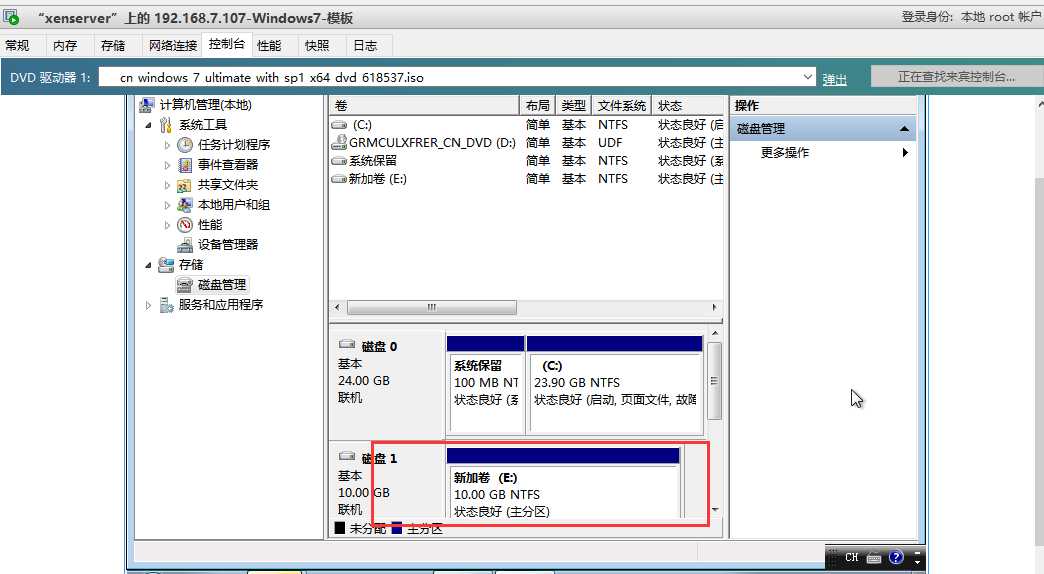This screenshot has height=574, width=1044.
Task: Click the 正在查找来宾控制台 button
Action: (957, 77)
